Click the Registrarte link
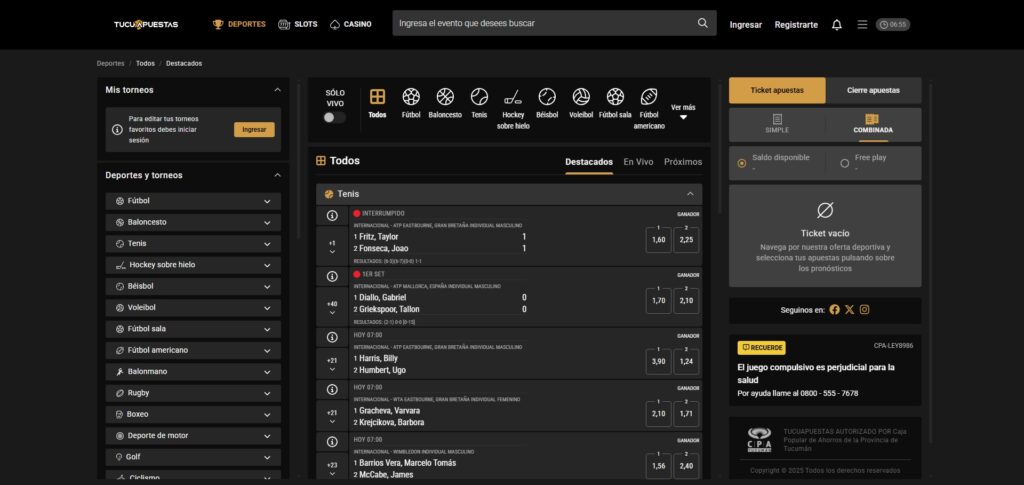The width and height of the screenshot is (1024, 485). [x=796, y=25]
